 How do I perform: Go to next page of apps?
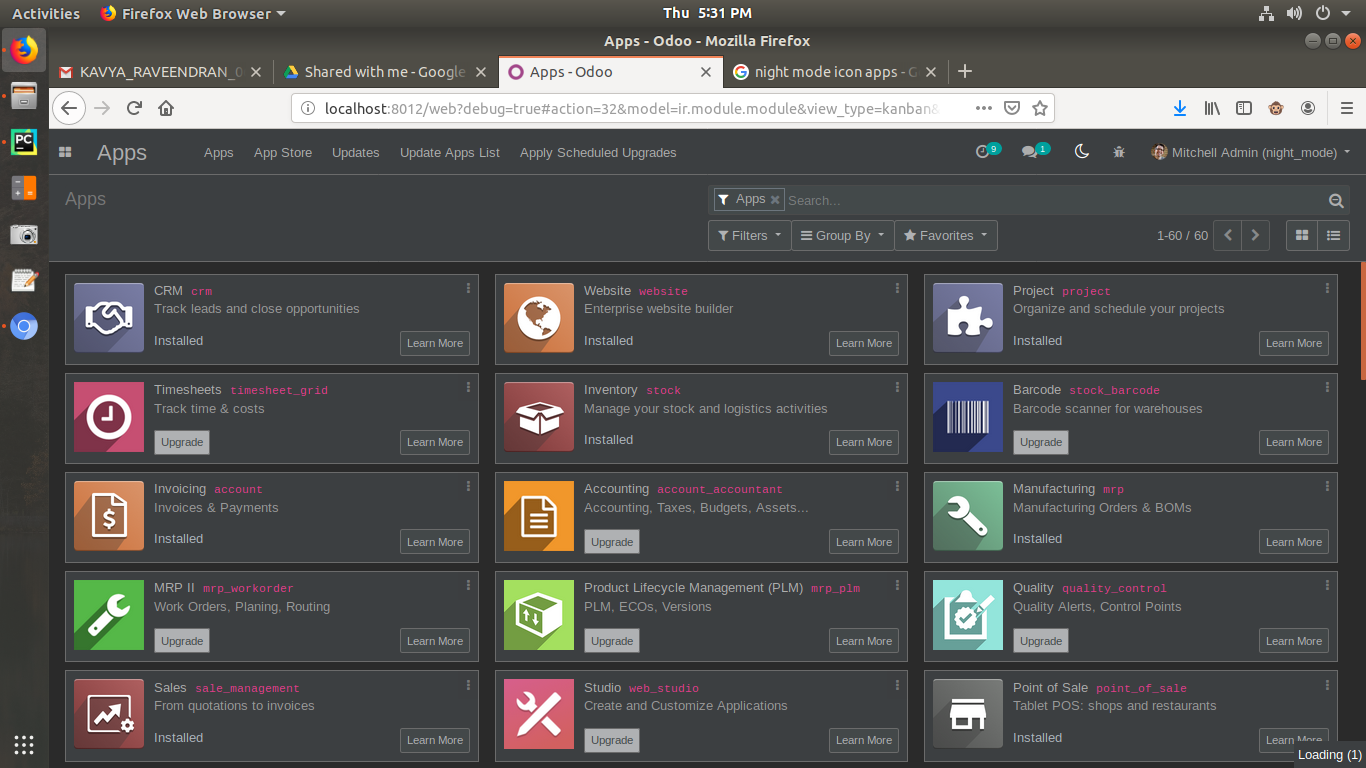tap(1255, 235)
